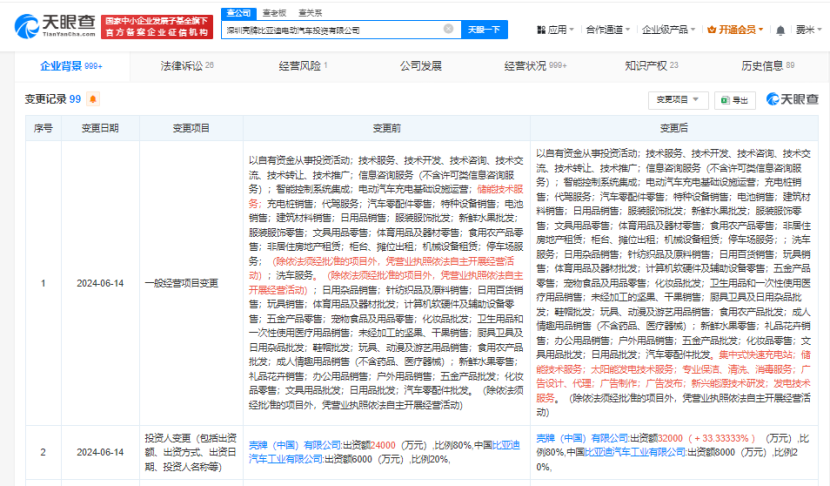Screen dimensions: 830x486
Task: Click the red 24000 amount in 变更前
Action: pyautogui.click(x=382, y=445)
